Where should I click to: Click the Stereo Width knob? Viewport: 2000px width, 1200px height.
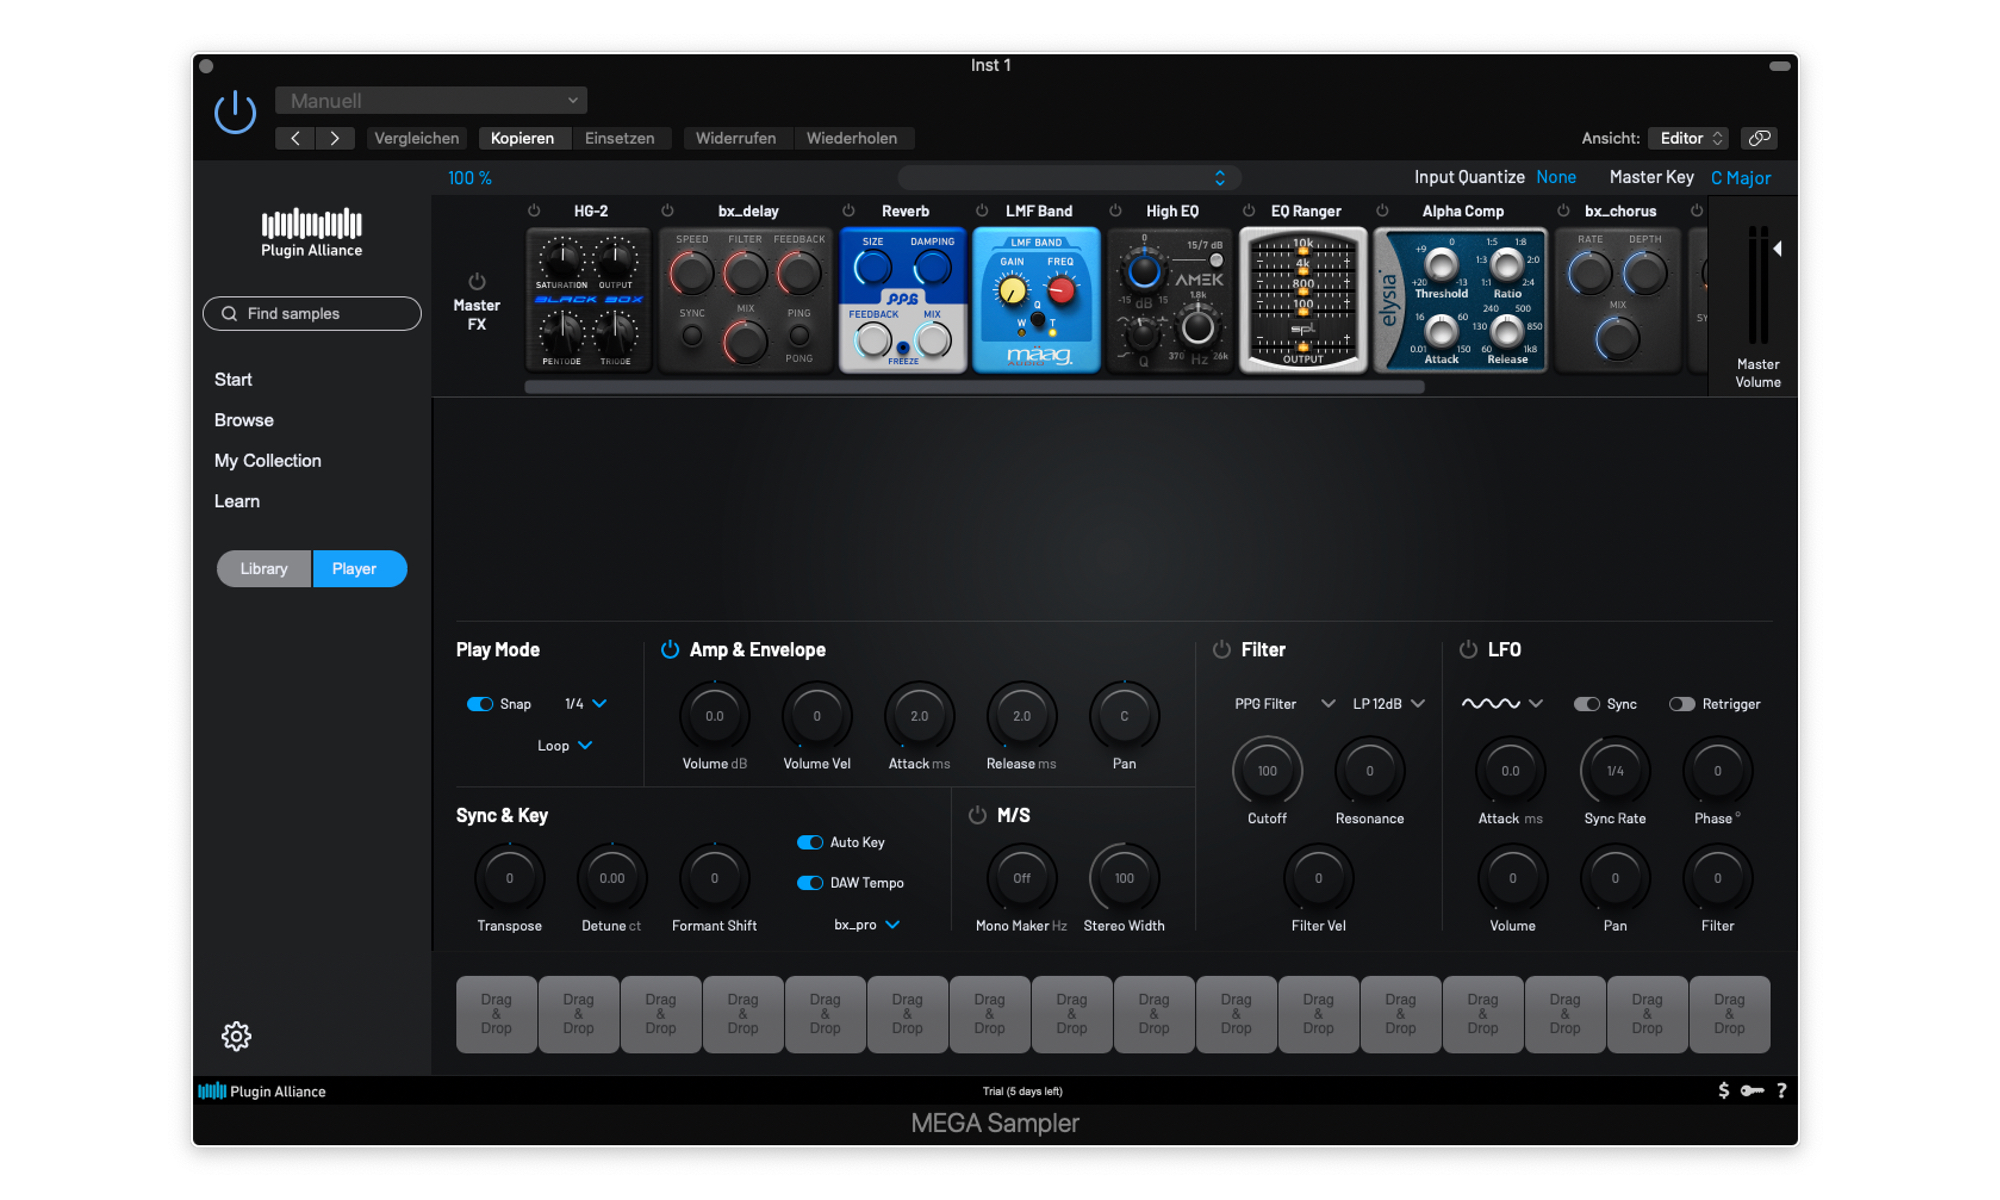coord(1124,878)
